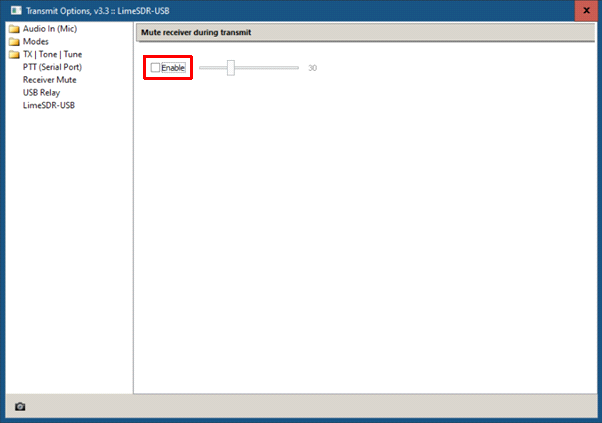
Task: Click the Transmit Options title bar text
Action: 98,11
